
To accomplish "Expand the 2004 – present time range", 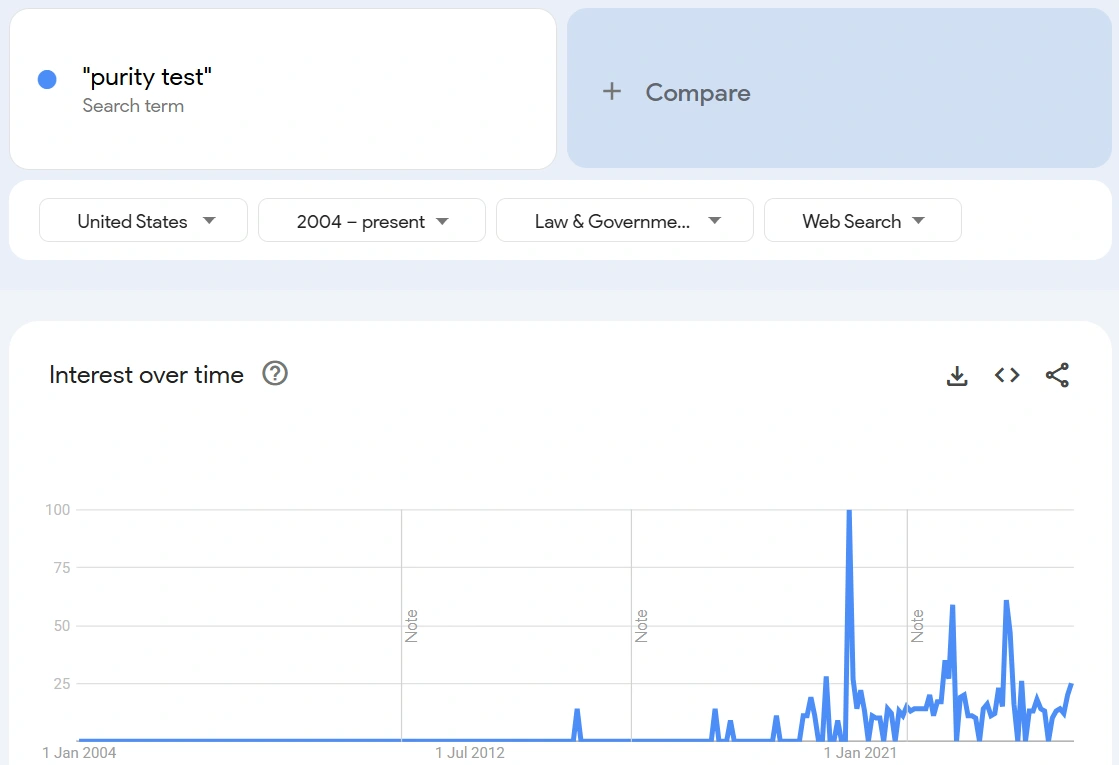I will pyautogui.click(x=371, y=221).
